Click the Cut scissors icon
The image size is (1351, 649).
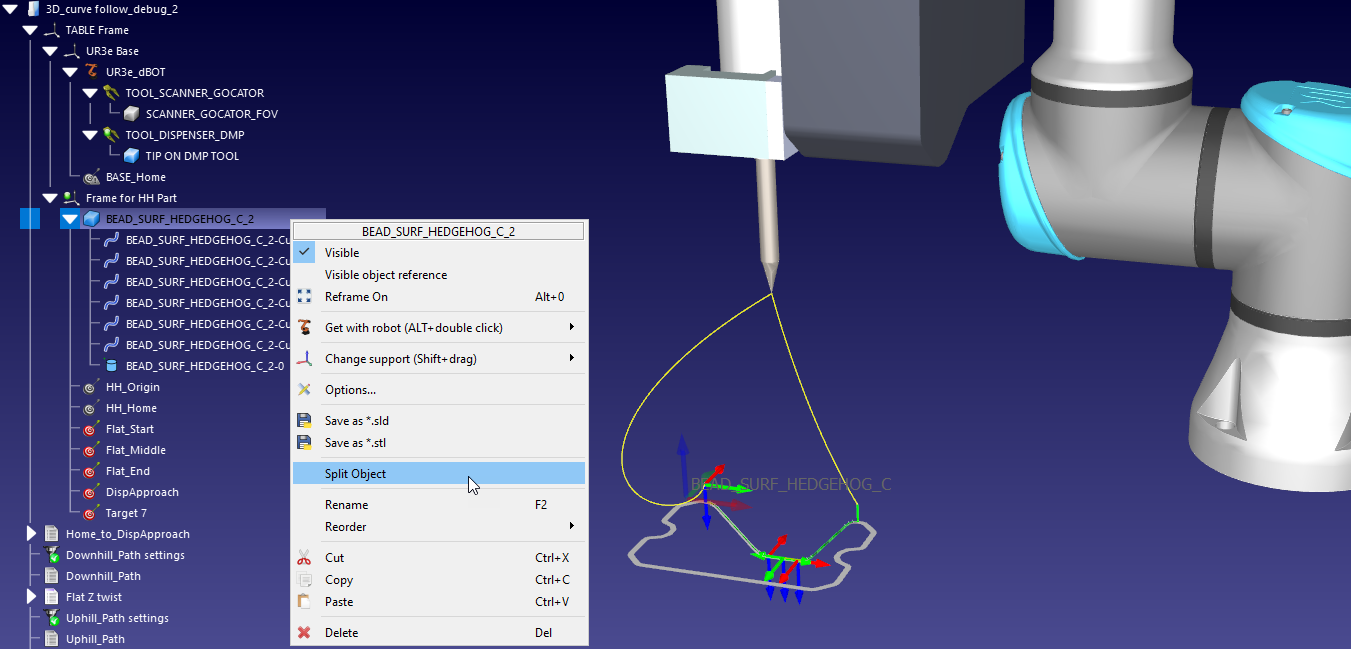tap(305, 558)
